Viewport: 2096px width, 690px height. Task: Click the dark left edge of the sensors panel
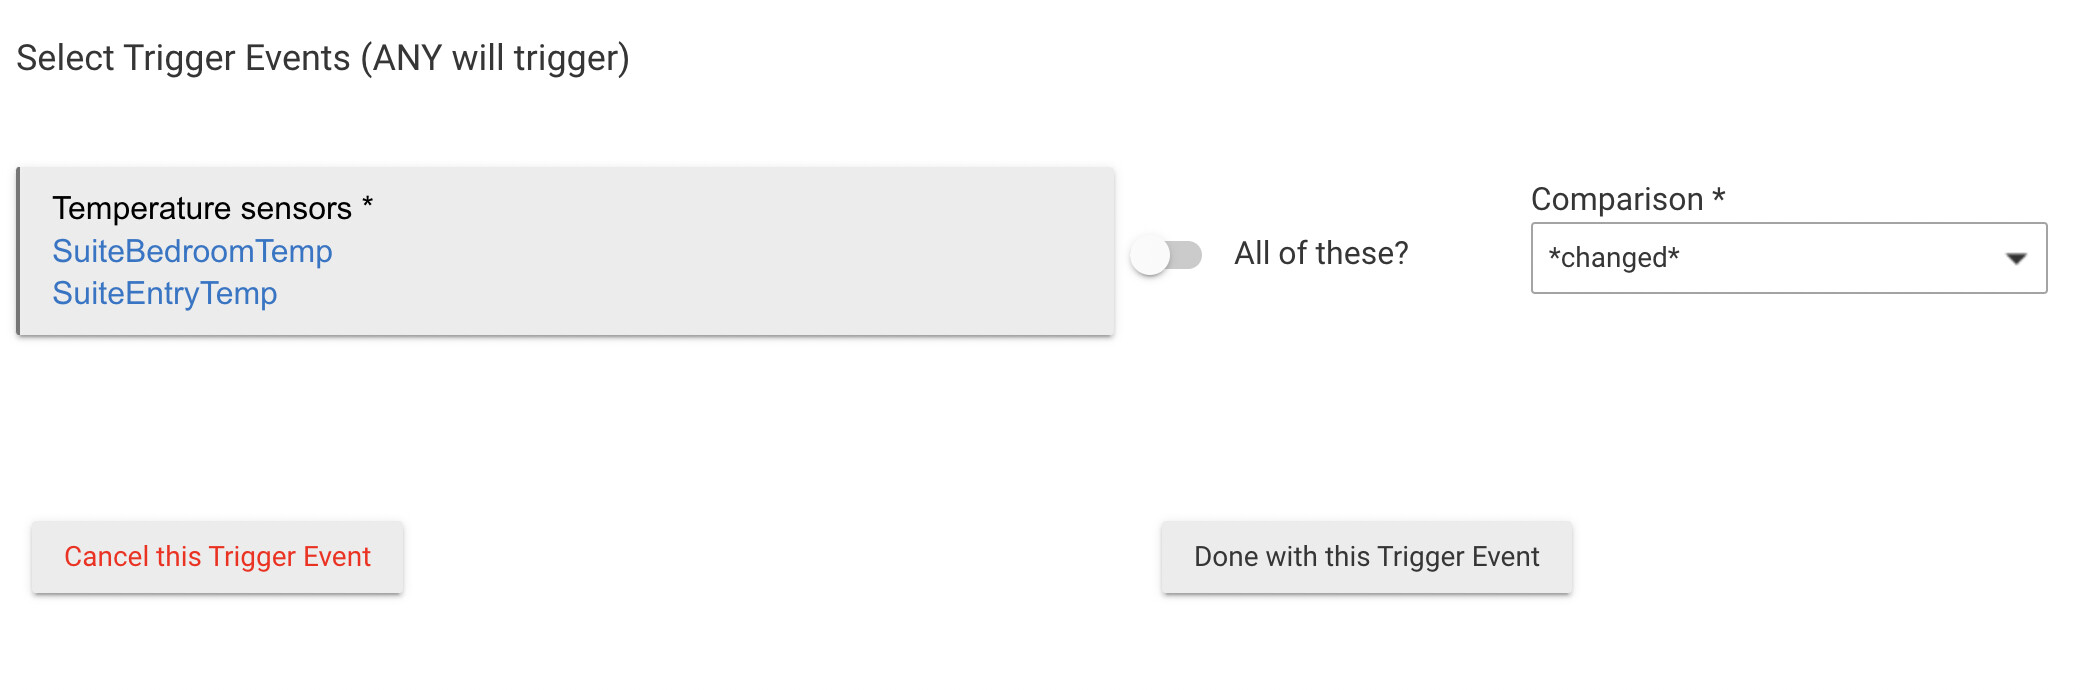[19, 251]
